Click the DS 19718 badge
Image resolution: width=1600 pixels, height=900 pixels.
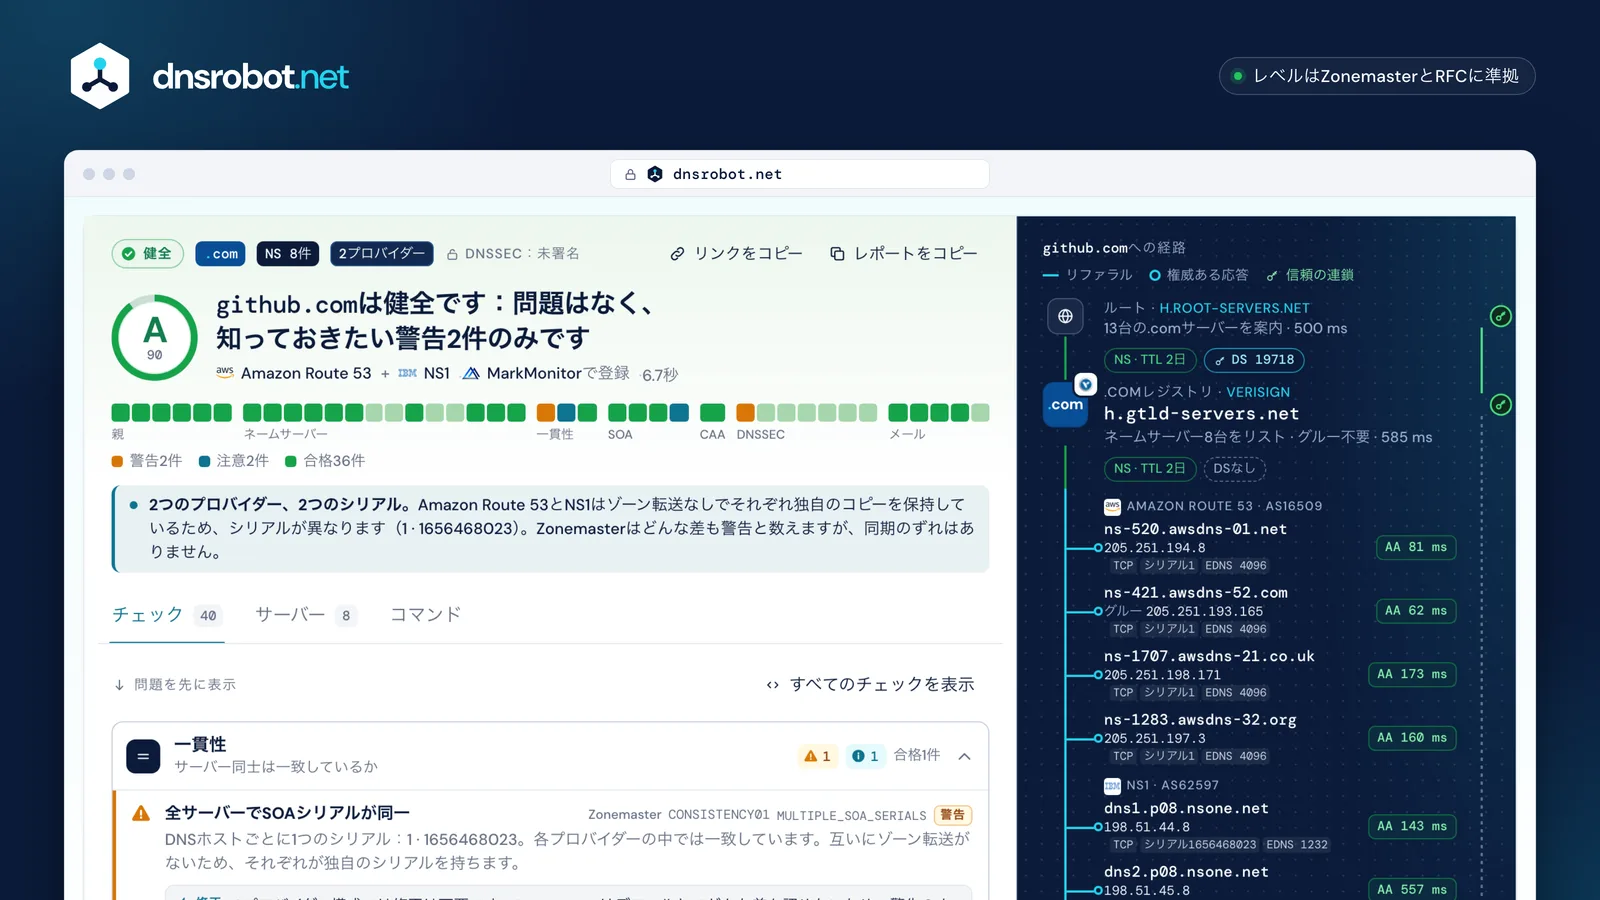(x=1254, y=360)
